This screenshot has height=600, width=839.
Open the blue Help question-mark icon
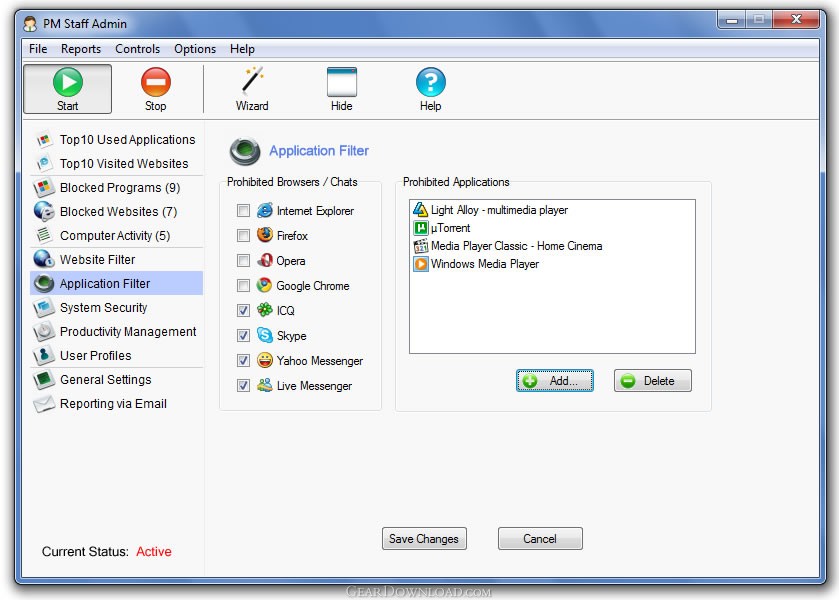[x=431, y=82]
